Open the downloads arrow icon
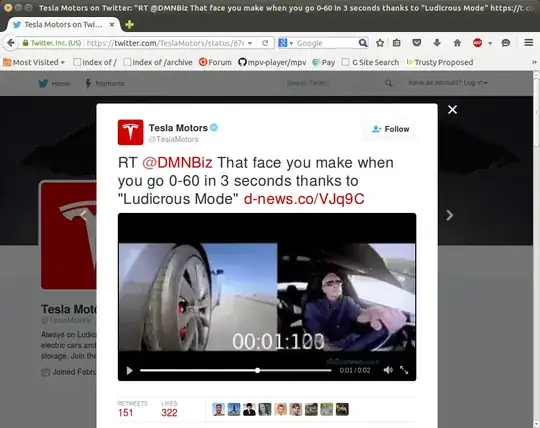540x428 pixels. (437, 43)
